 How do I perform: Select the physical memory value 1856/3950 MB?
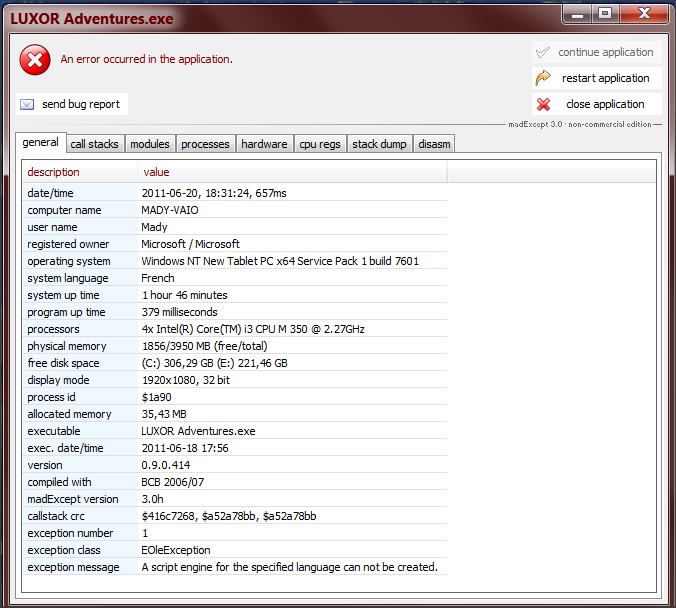tap(204, 346)
